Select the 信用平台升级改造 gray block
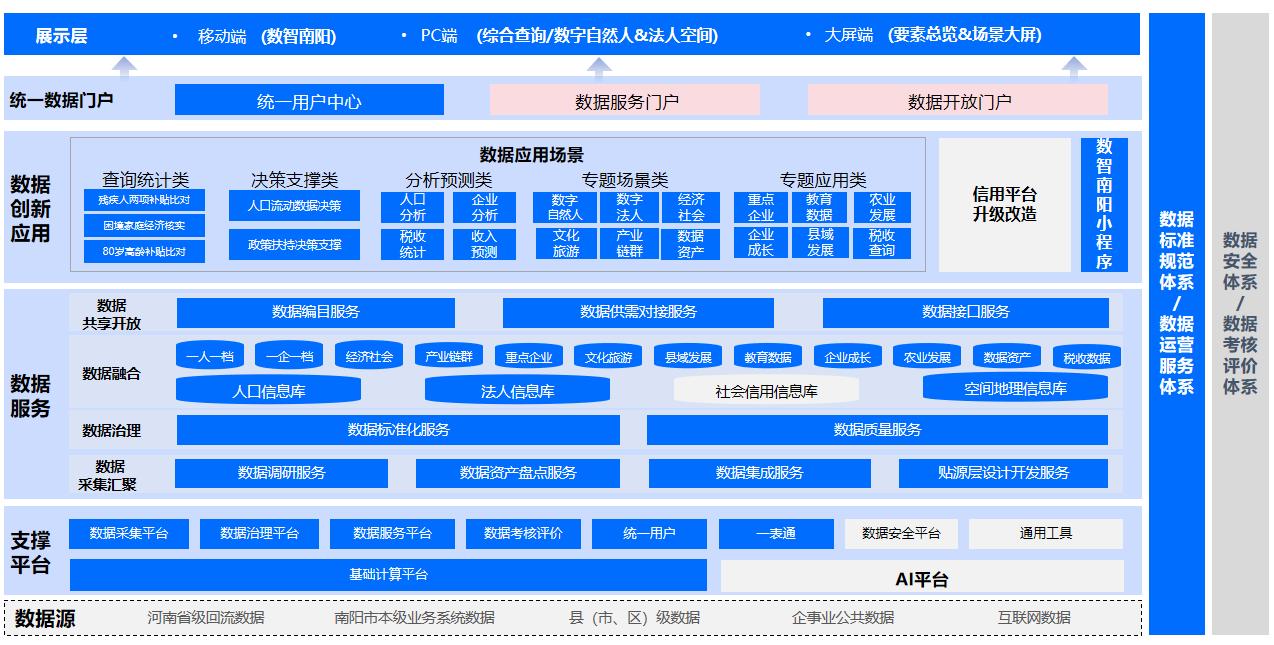 coord(1004,205)
